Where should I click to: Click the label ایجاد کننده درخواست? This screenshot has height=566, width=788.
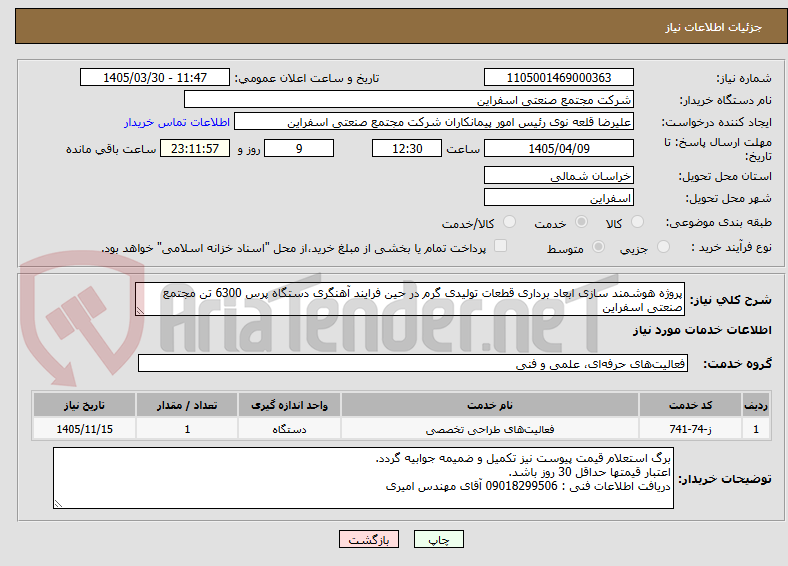pos(716,123)
